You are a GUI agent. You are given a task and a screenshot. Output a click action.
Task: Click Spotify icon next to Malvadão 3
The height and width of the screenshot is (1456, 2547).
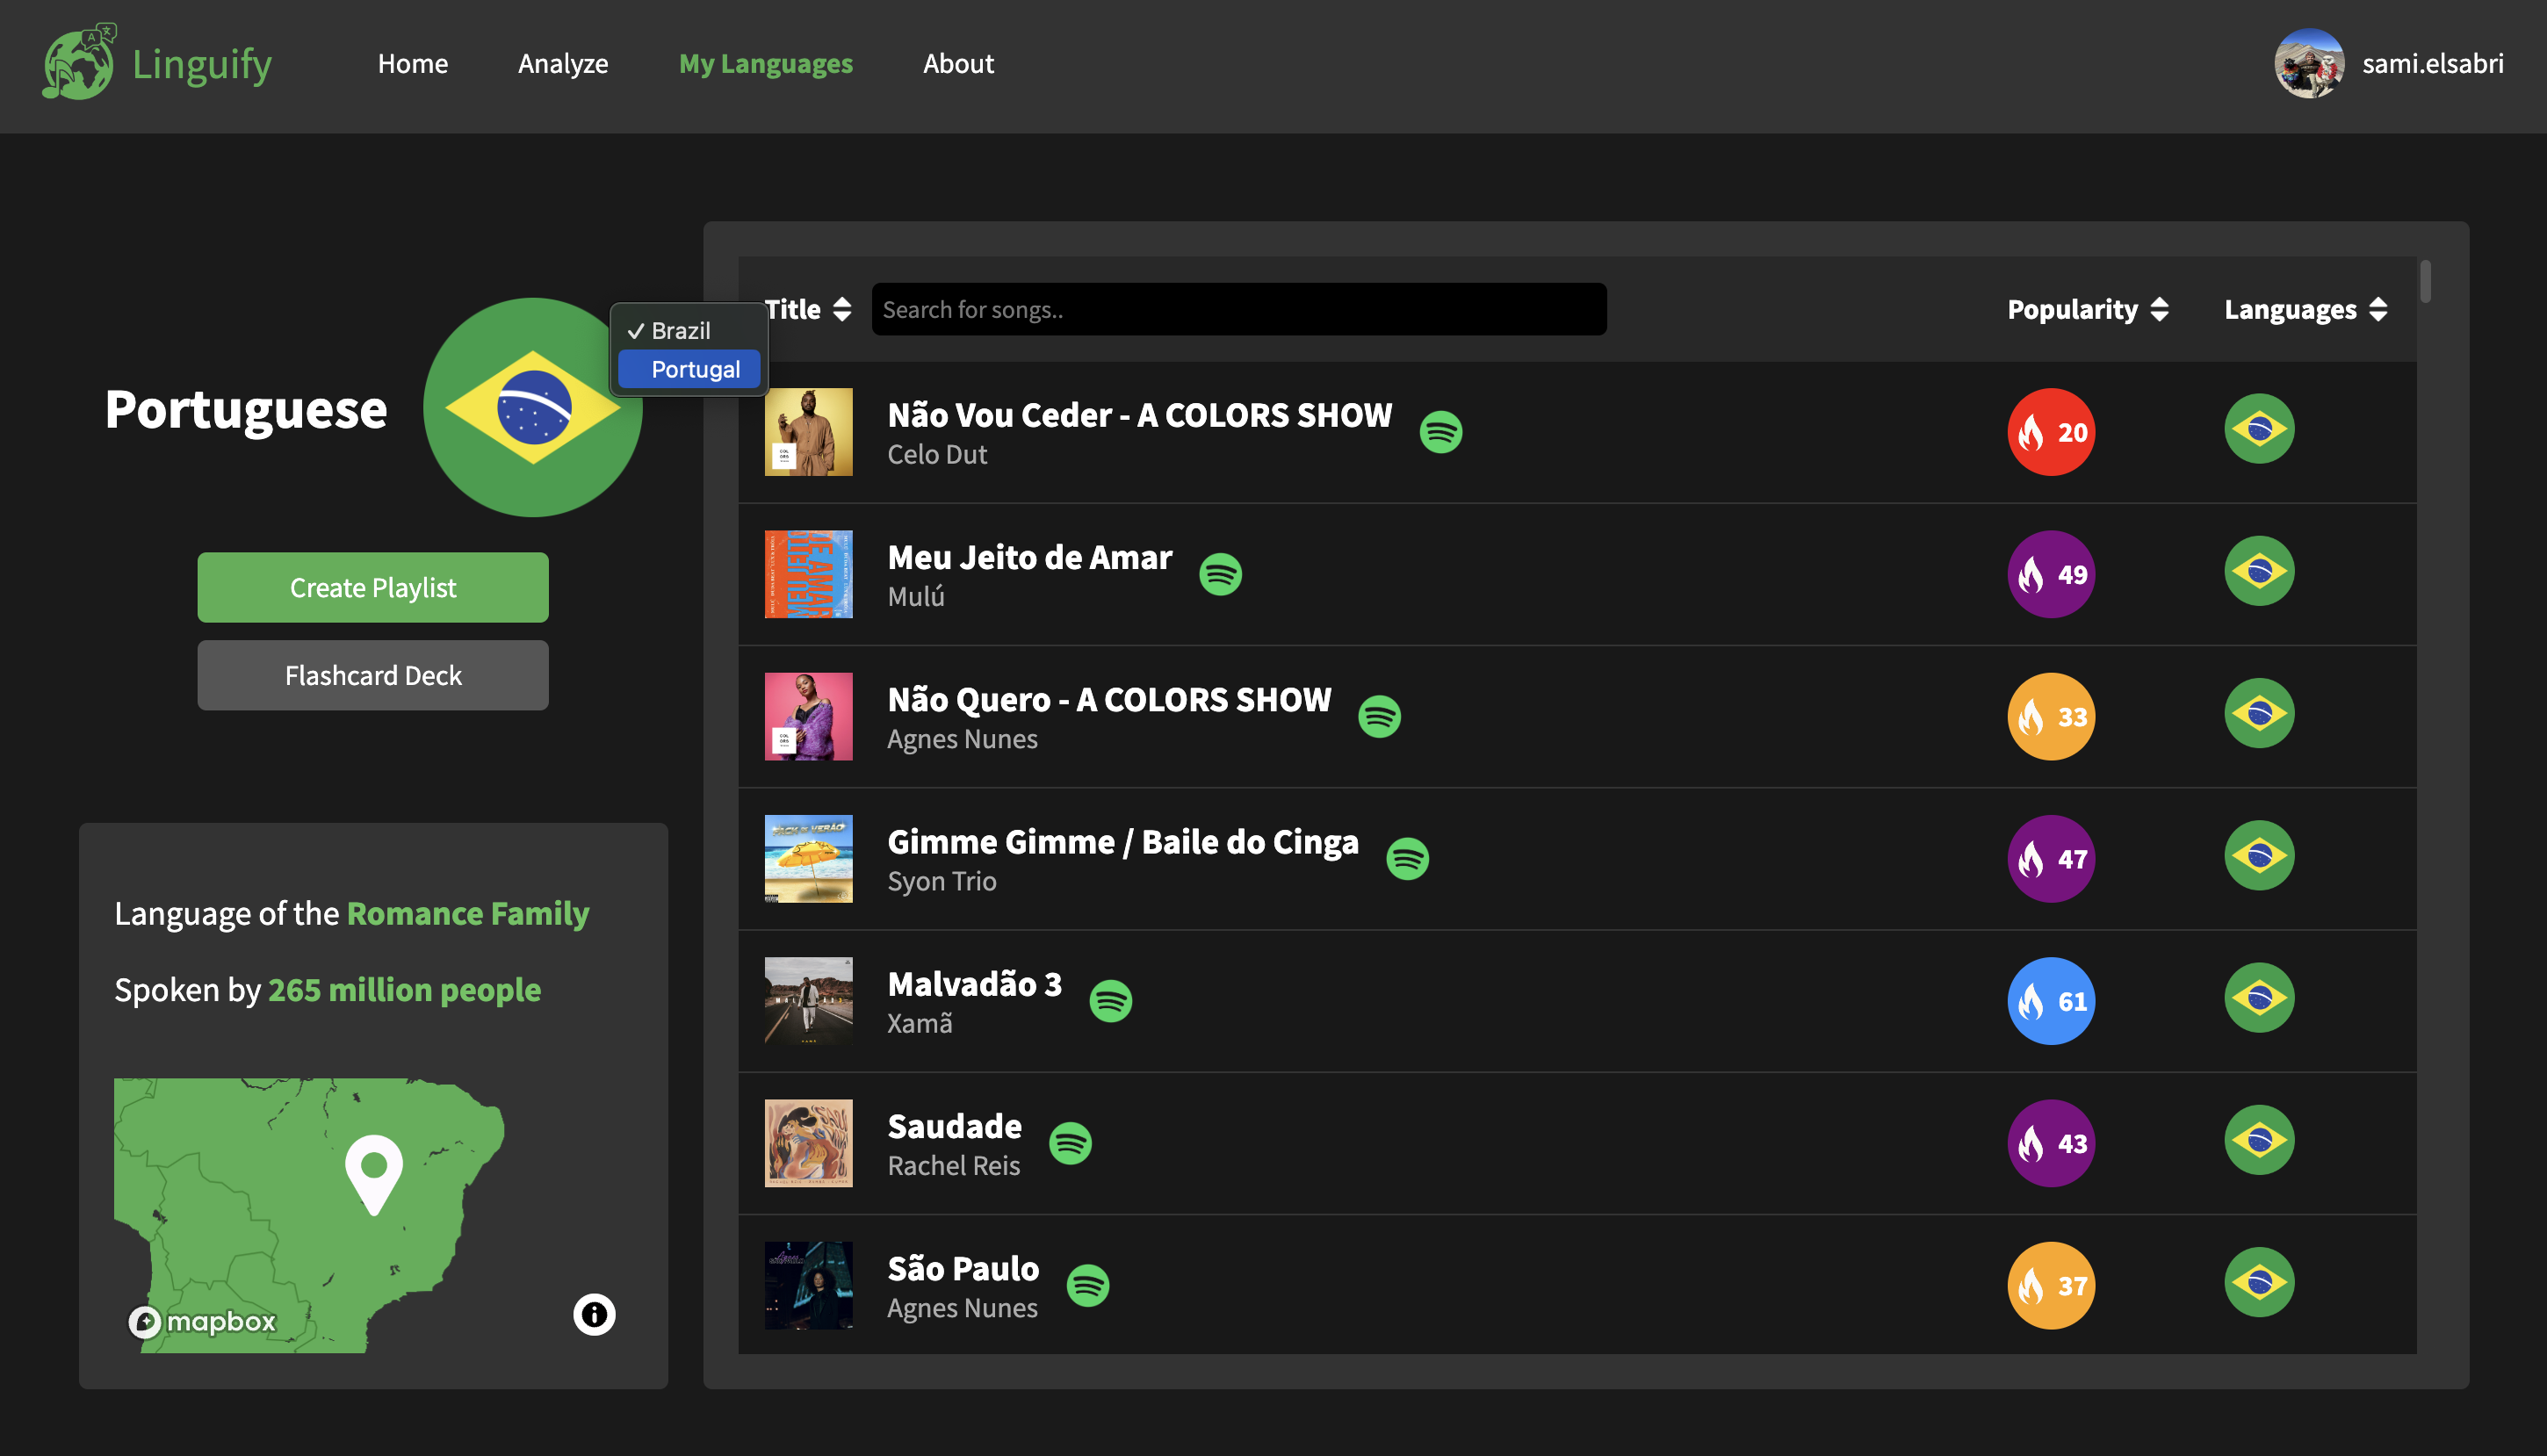pyautogui.click(x=1110, y=1001)
